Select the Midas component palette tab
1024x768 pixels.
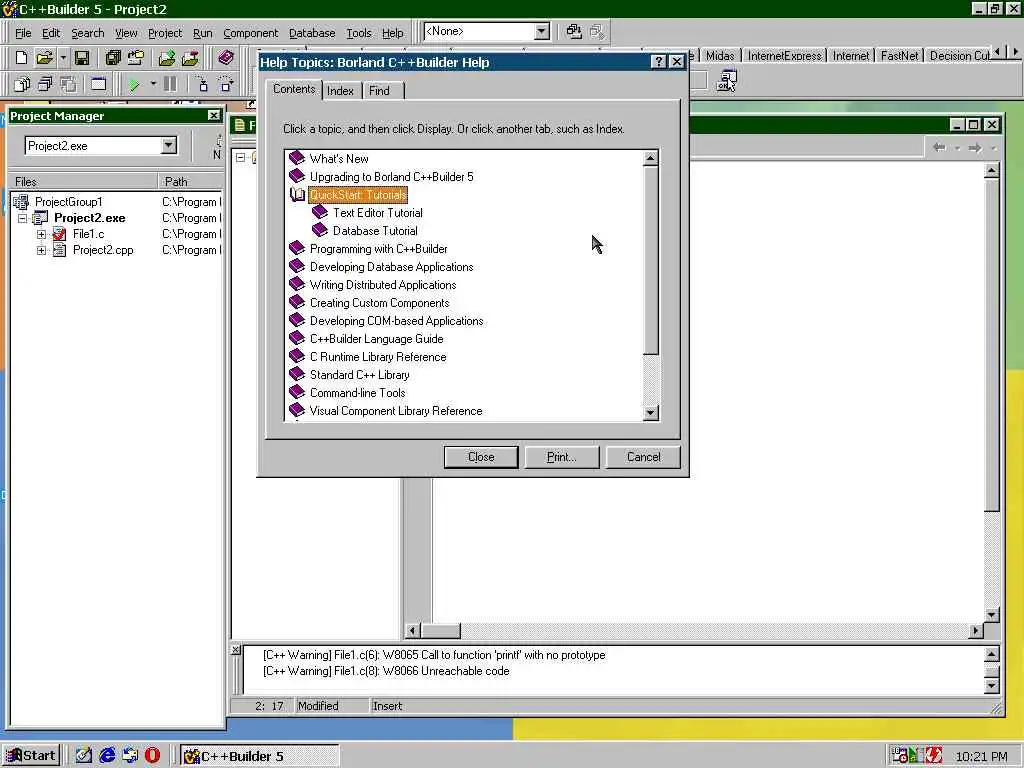720,56
